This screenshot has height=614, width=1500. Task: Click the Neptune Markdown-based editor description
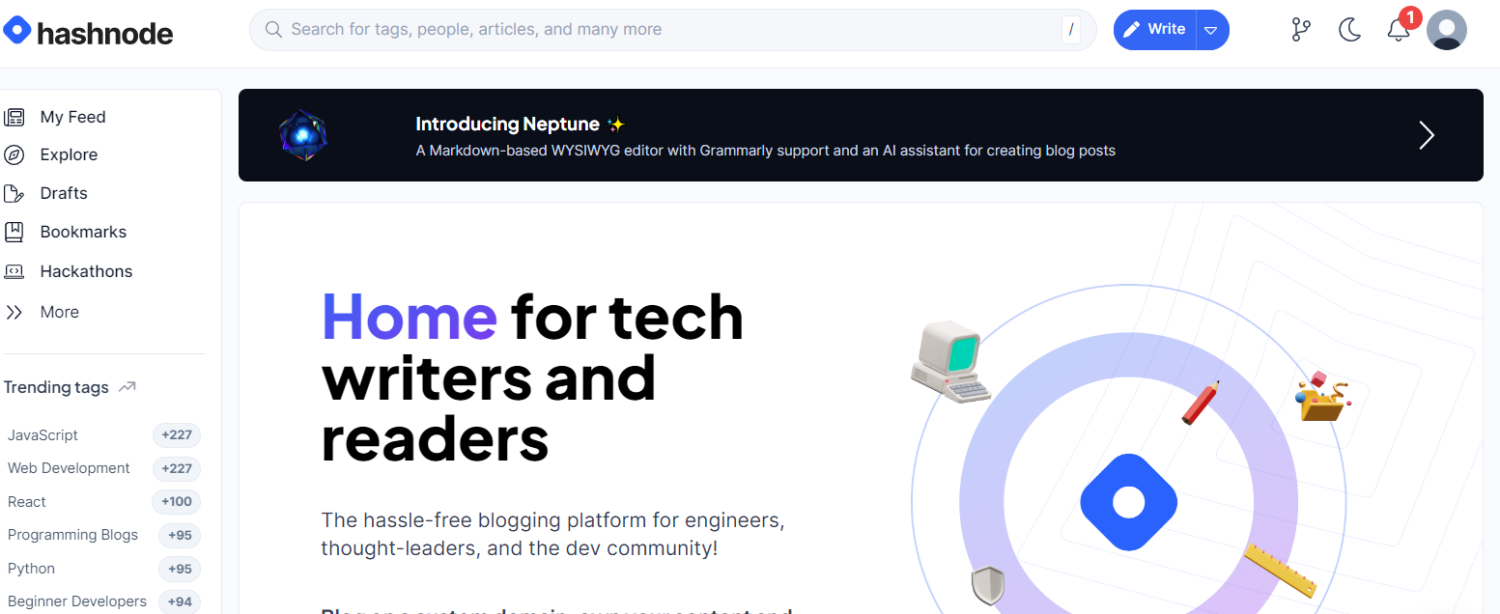tap(766, 151)
